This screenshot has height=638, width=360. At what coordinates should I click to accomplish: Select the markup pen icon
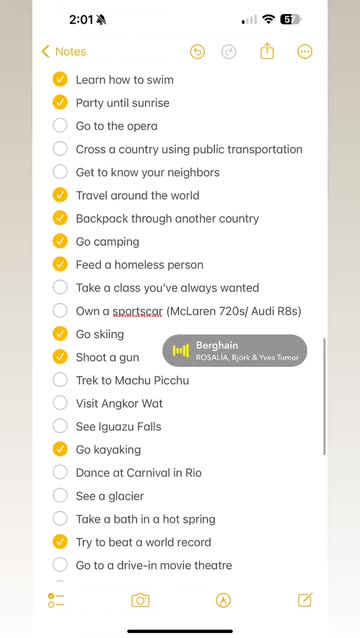[223, 600]
